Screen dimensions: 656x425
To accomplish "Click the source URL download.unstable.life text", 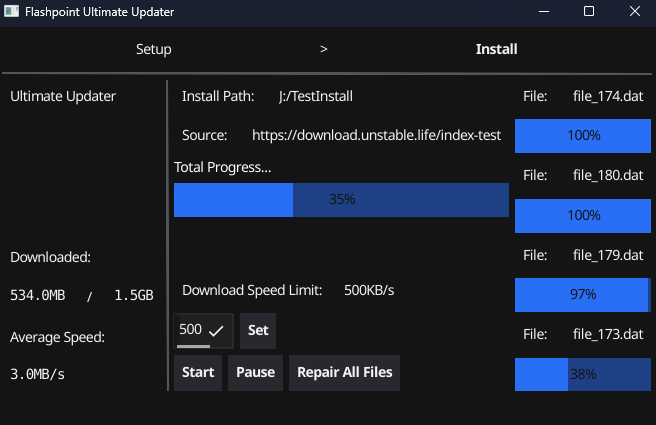I will (376, 135).
